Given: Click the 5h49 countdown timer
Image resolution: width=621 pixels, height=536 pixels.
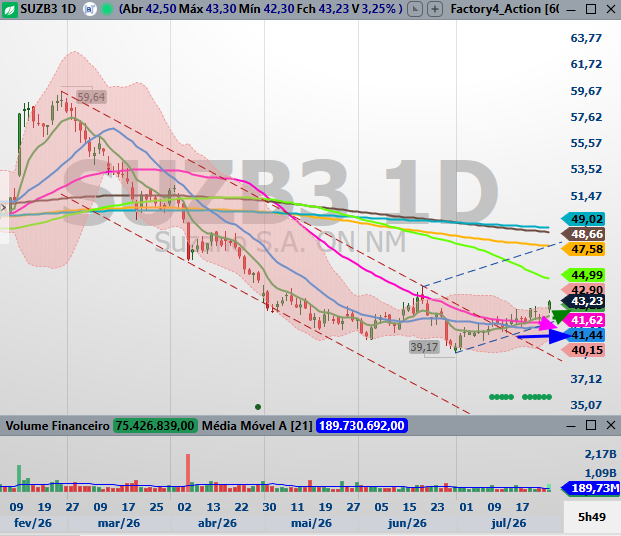Looking at the screenshot, I should click(x=592, y=517).
